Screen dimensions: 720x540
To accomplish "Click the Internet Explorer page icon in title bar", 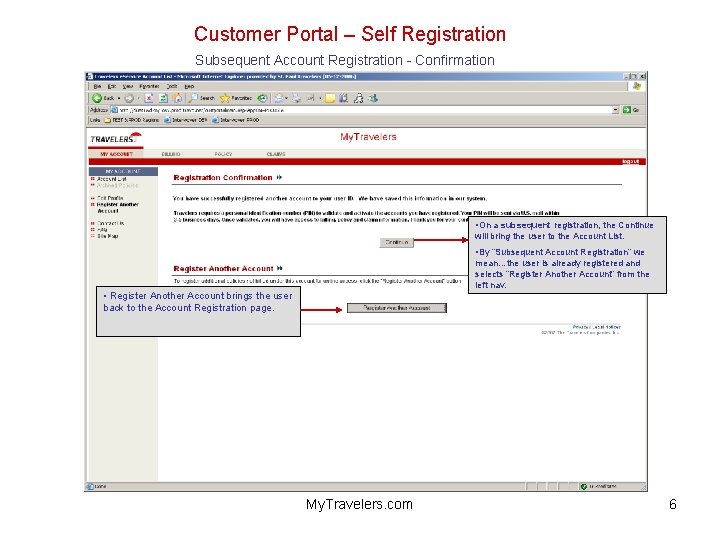I will coord(90,77).
